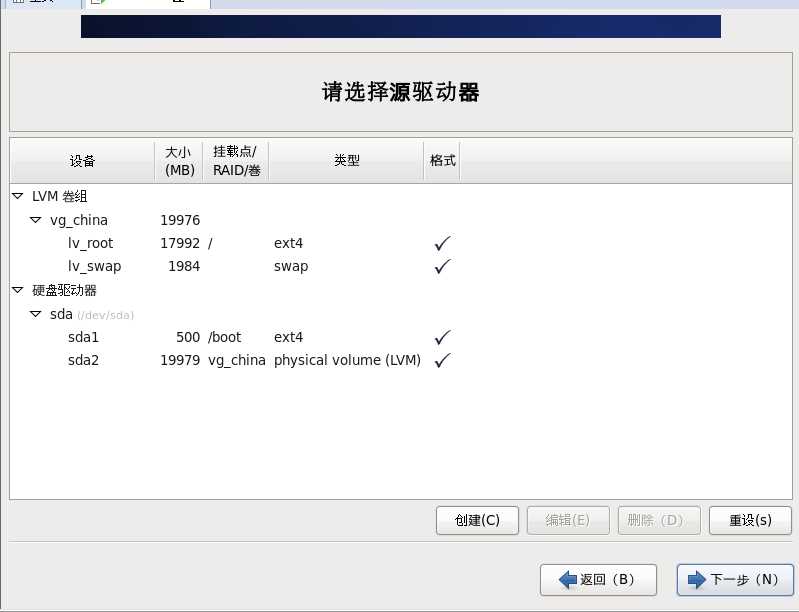Sort by the 设备 column header
The height and width of the screenshot is (612, 799).
tap(82, 161)
